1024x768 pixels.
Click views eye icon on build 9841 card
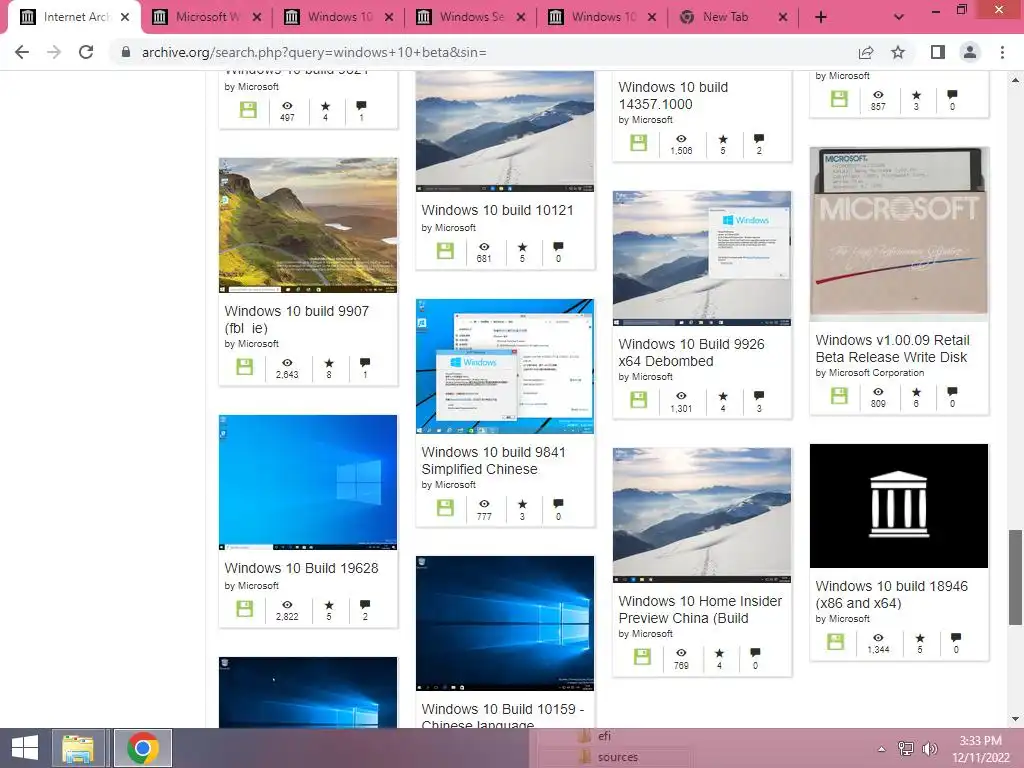click(484, 504)
